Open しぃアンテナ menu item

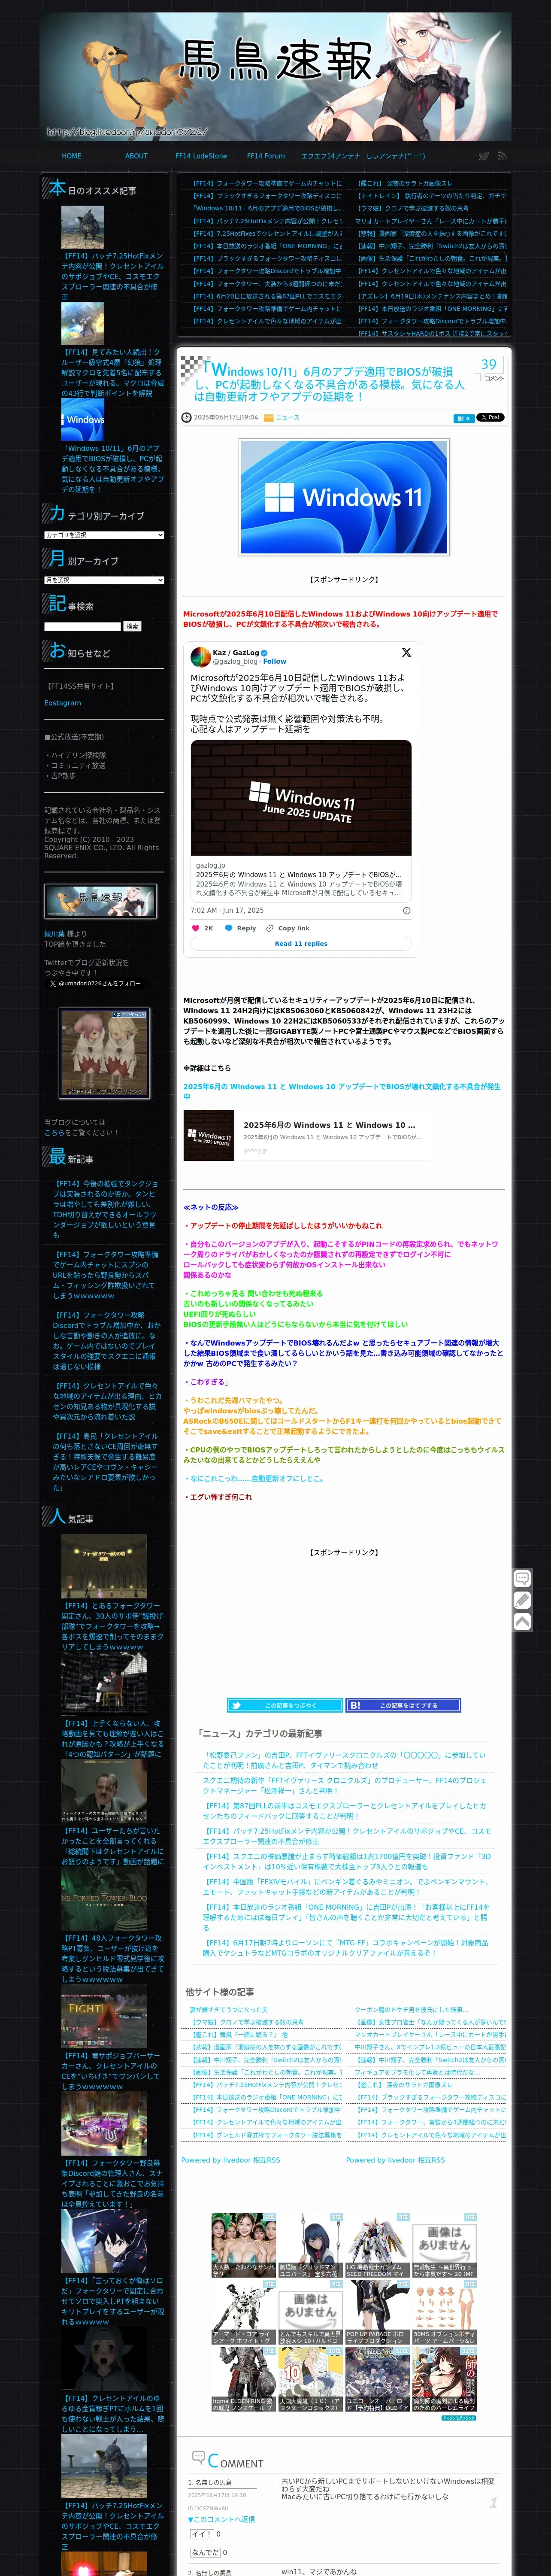396,156
